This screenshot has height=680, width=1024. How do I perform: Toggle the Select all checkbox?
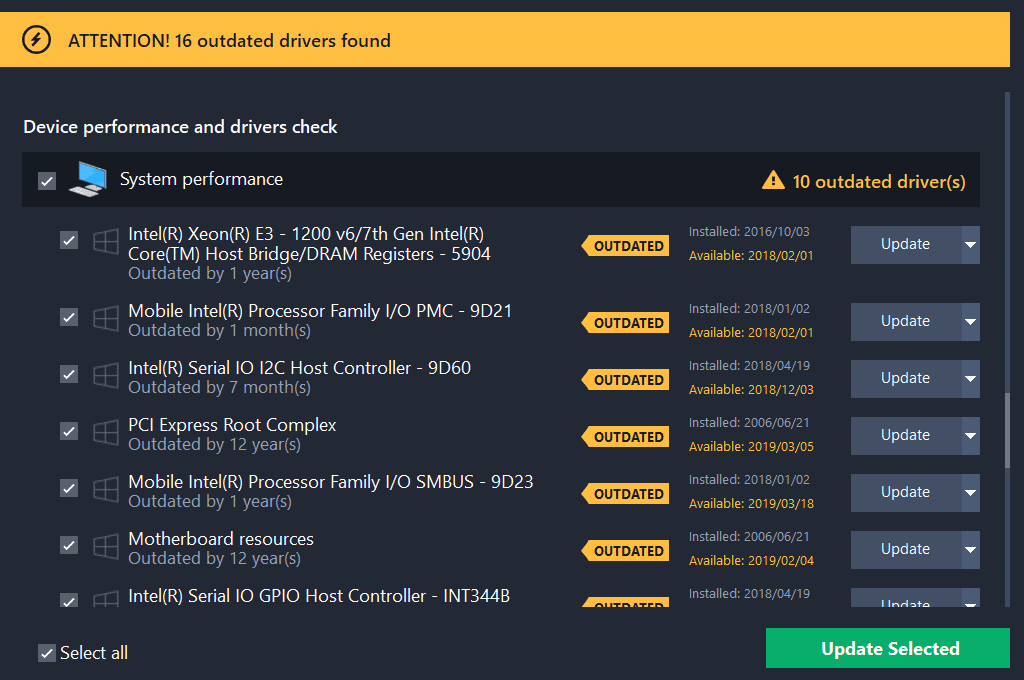(x=47, y=653)
